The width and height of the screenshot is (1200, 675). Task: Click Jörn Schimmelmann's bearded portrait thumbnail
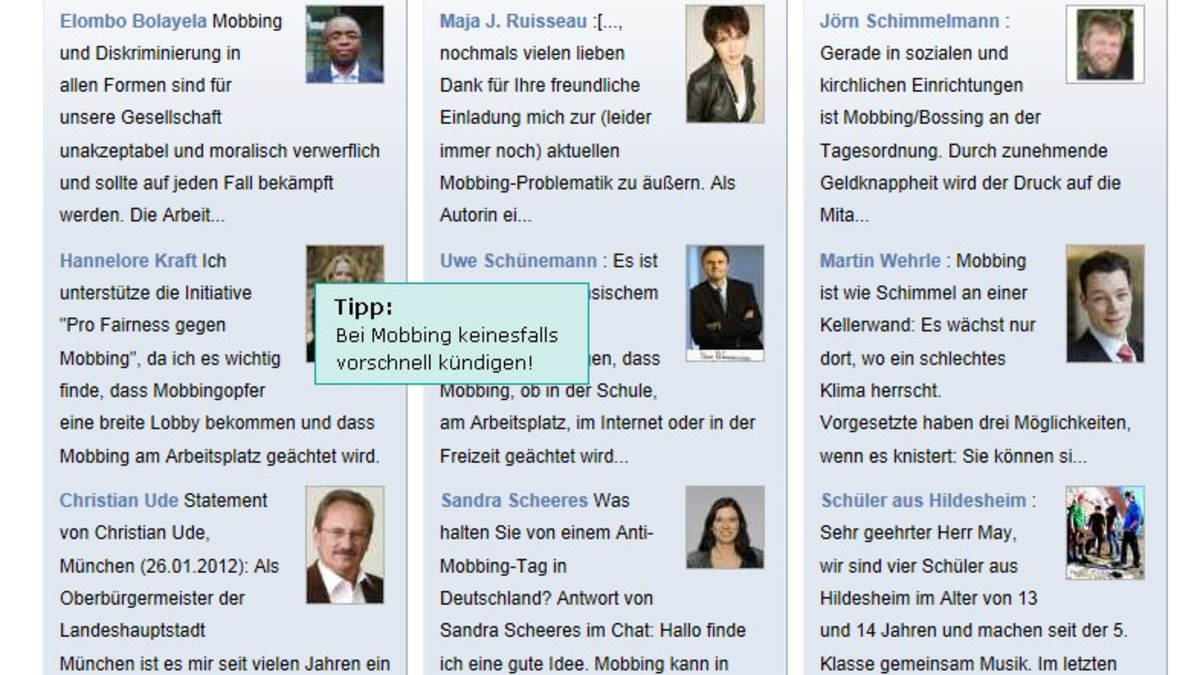[x=1105, y=45]
